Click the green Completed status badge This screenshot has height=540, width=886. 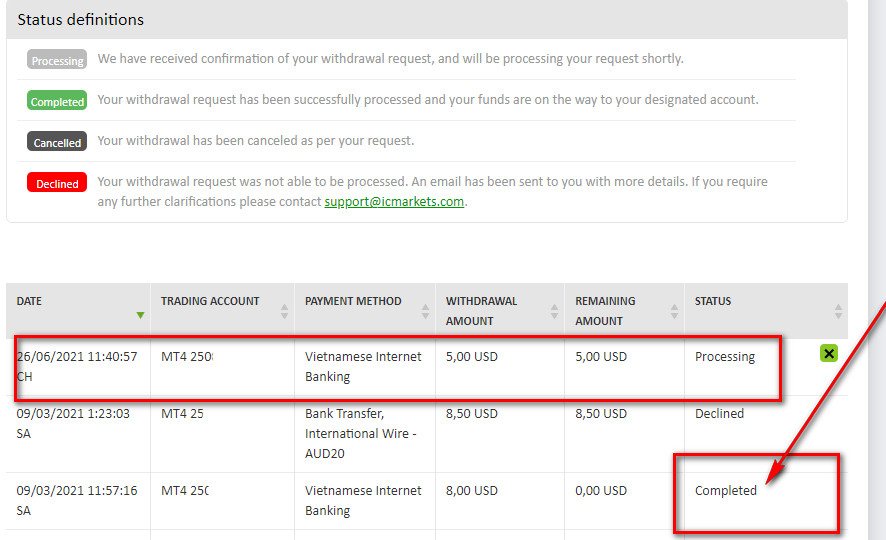tap(57, 102)
